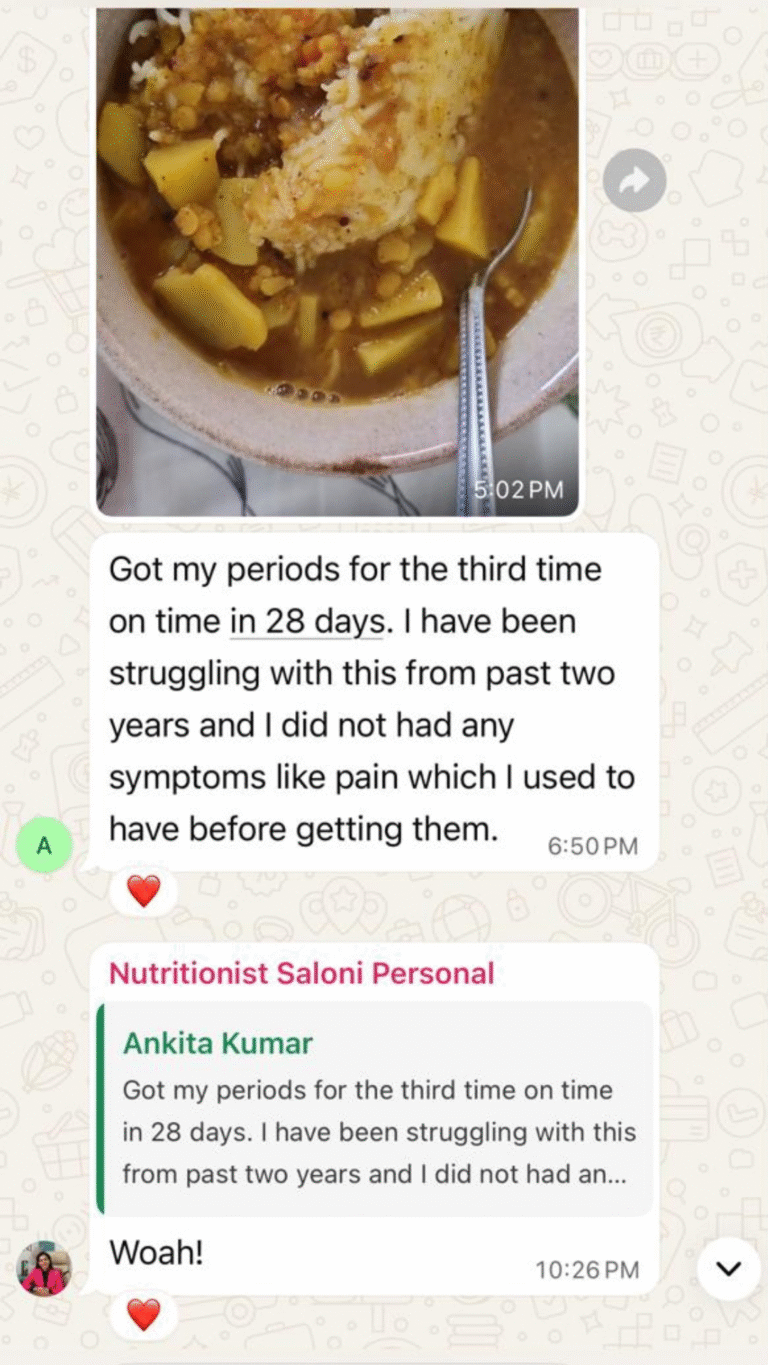Select the 'Woah!' message text
768x1365 pixels.
(156, 1252)
